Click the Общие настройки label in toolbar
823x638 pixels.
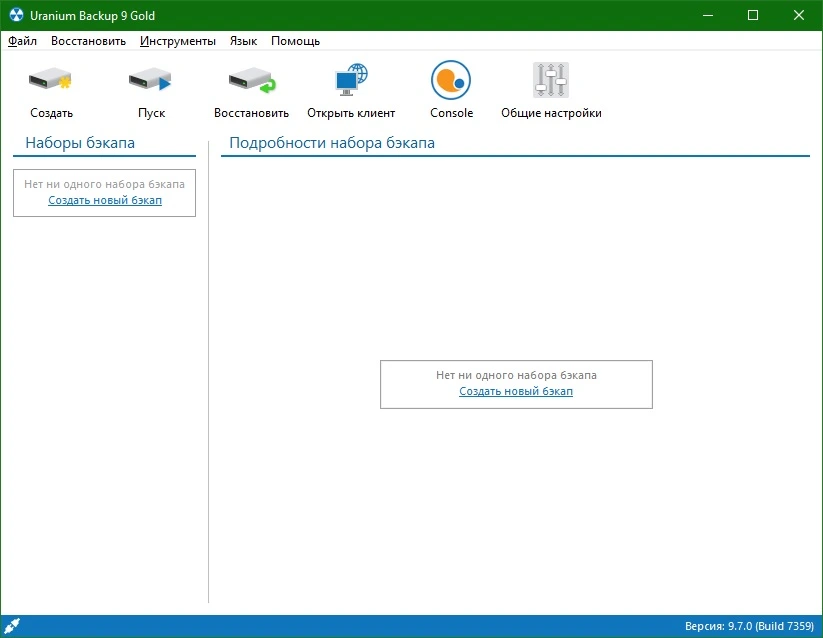551,113
